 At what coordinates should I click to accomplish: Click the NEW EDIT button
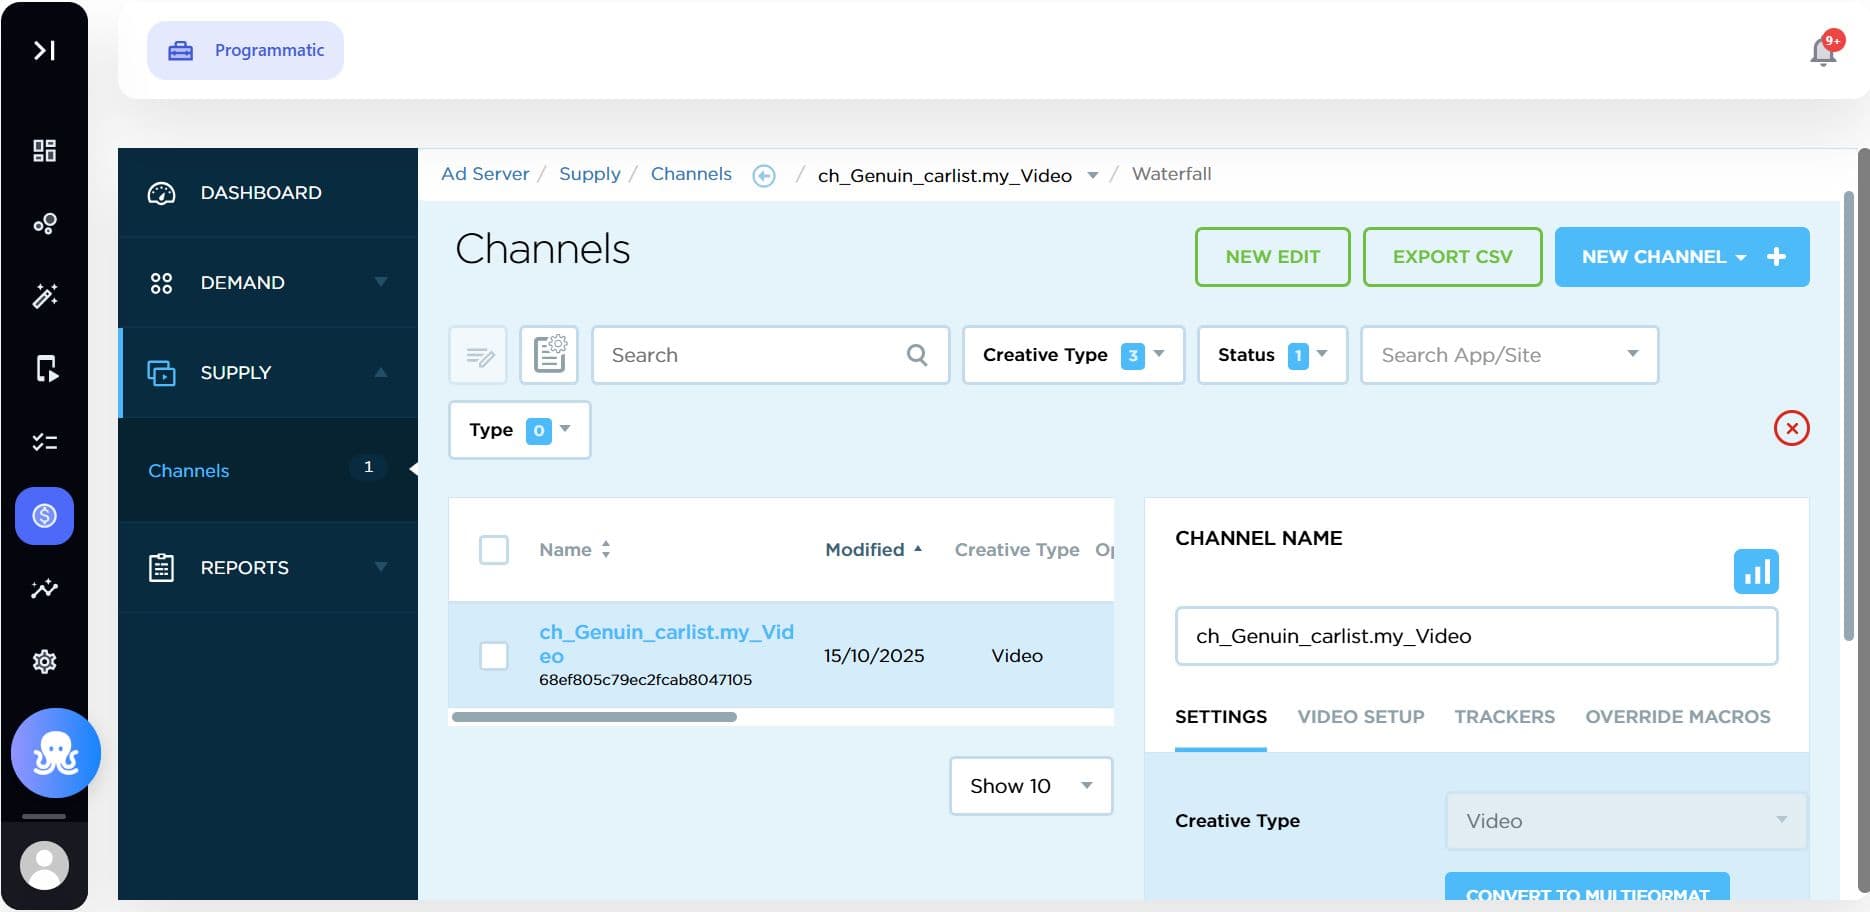pyautogui.click(x=1272, y=257)
